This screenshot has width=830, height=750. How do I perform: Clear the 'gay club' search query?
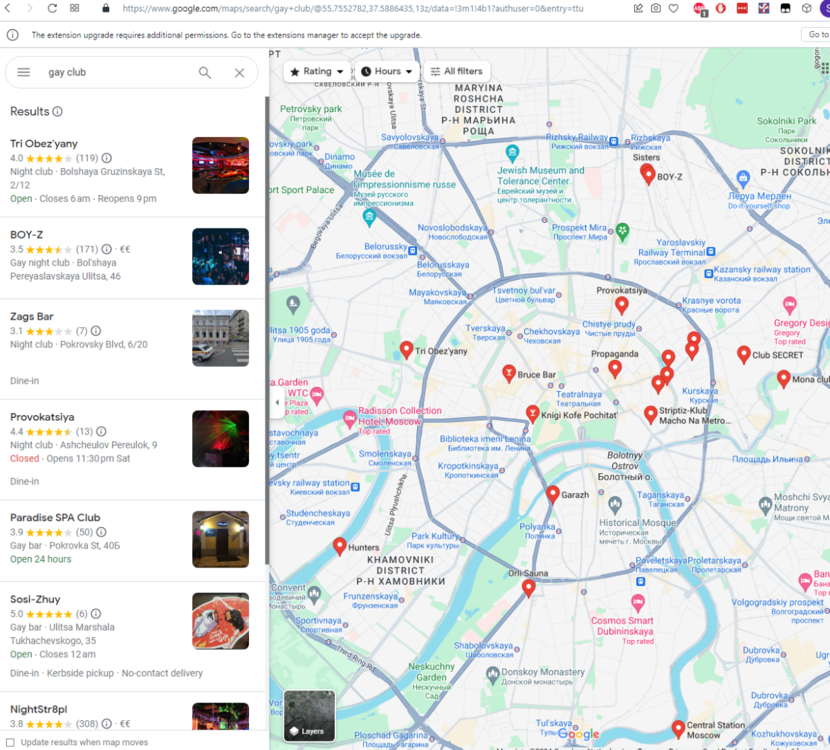[x=239, y=73]
